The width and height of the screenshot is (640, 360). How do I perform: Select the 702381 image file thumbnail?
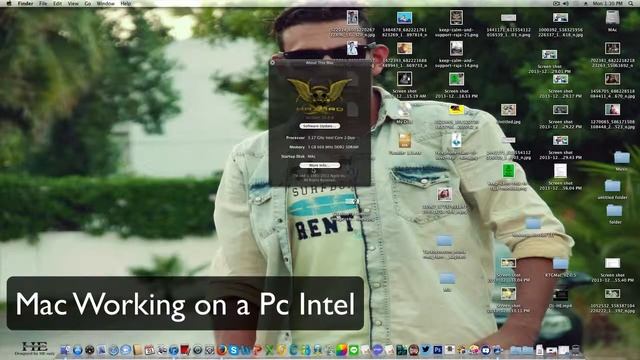coord(612,48)
